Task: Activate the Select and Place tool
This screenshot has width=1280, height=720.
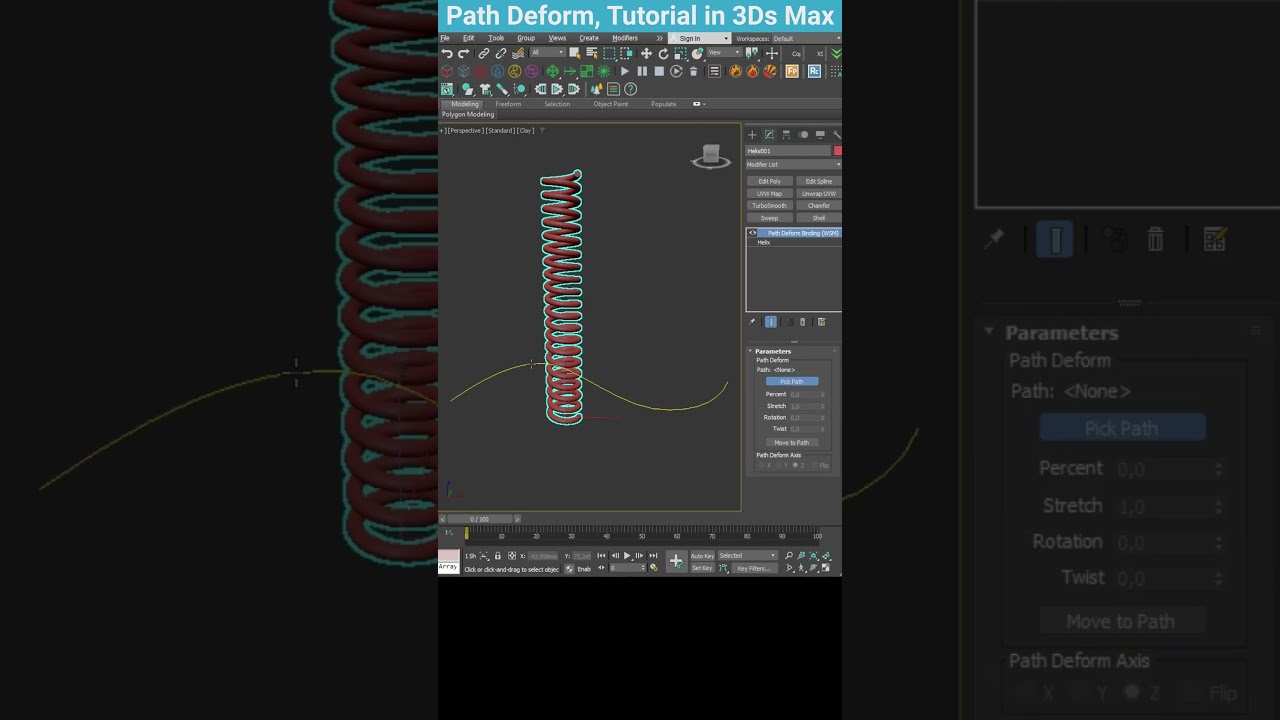Action: 697,53
